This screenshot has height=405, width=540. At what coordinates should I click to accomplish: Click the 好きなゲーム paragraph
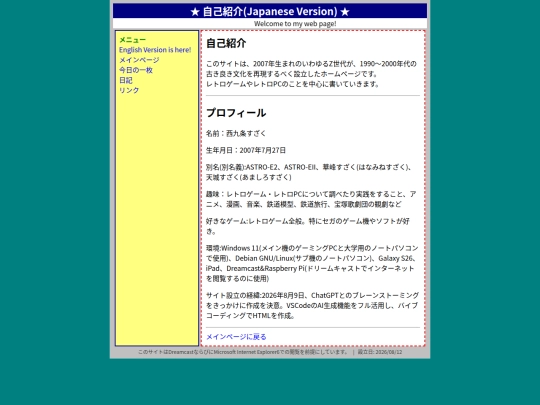pos(308,226)
